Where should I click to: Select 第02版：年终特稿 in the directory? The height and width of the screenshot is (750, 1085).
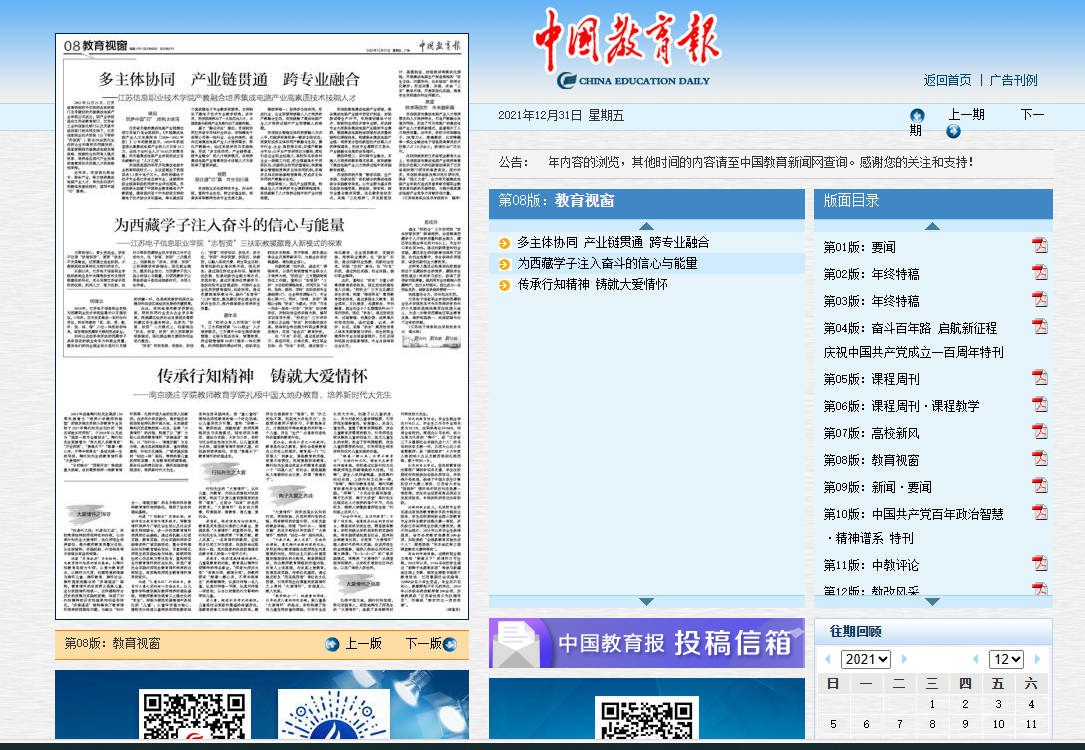[871, 274]
